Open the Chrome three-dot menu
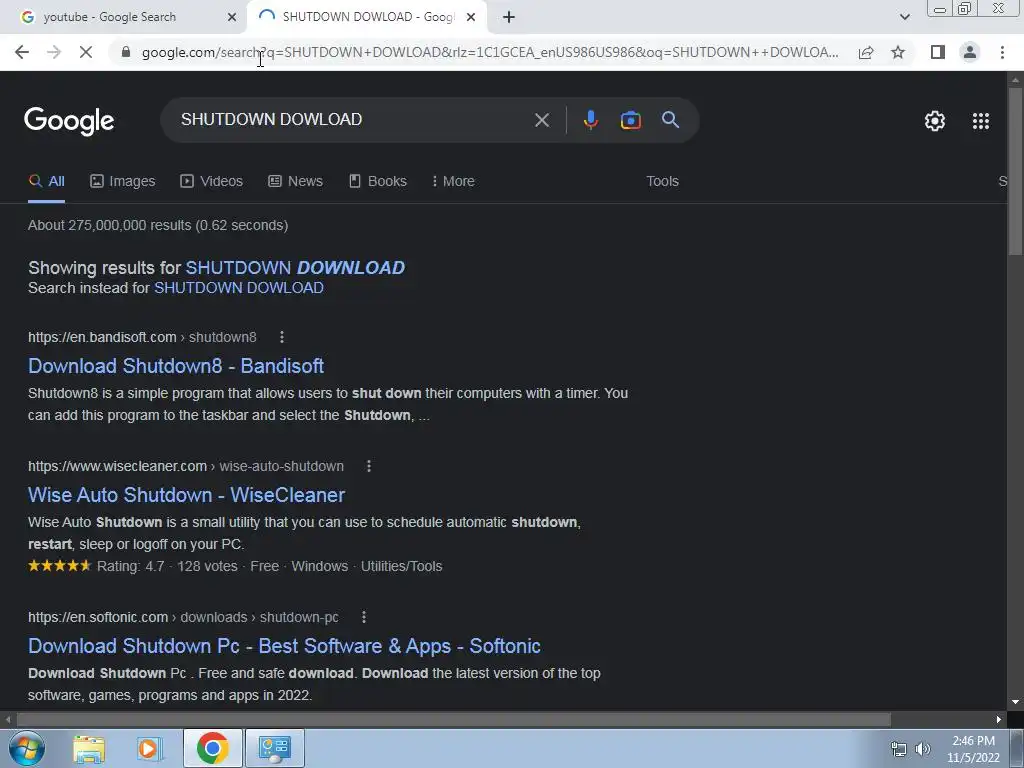This screenshot has height=768, width=1024. coord(1002,52)
